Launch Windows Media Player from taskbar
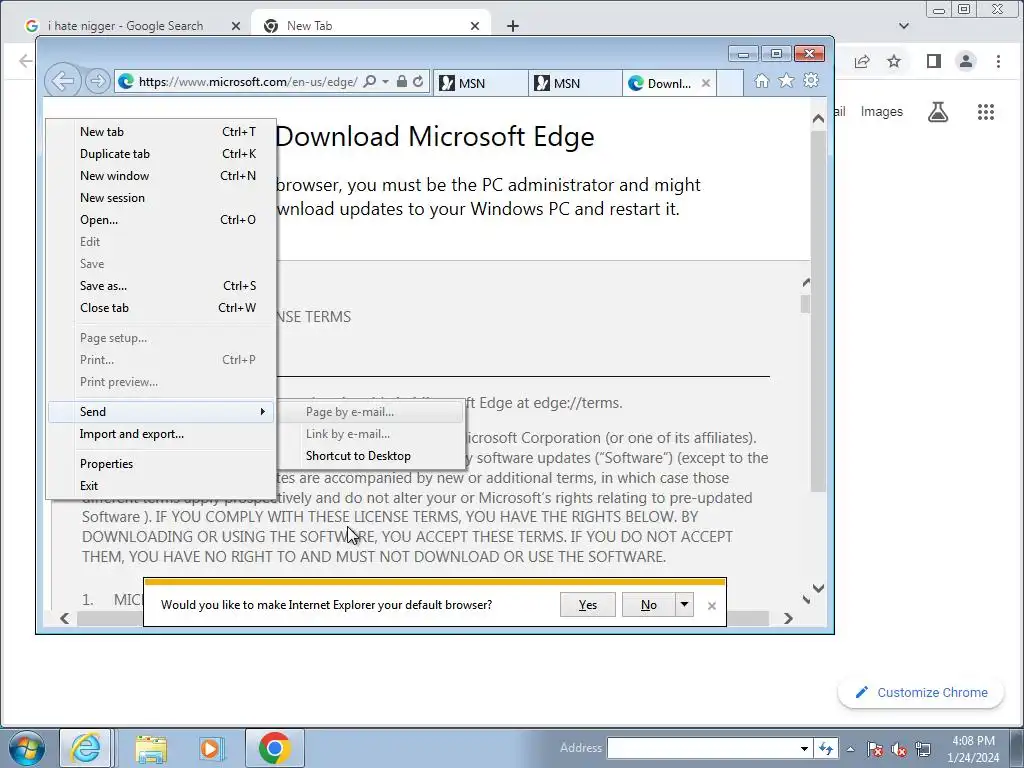Screen dimensions: 1024x768 tap(212, 748)
